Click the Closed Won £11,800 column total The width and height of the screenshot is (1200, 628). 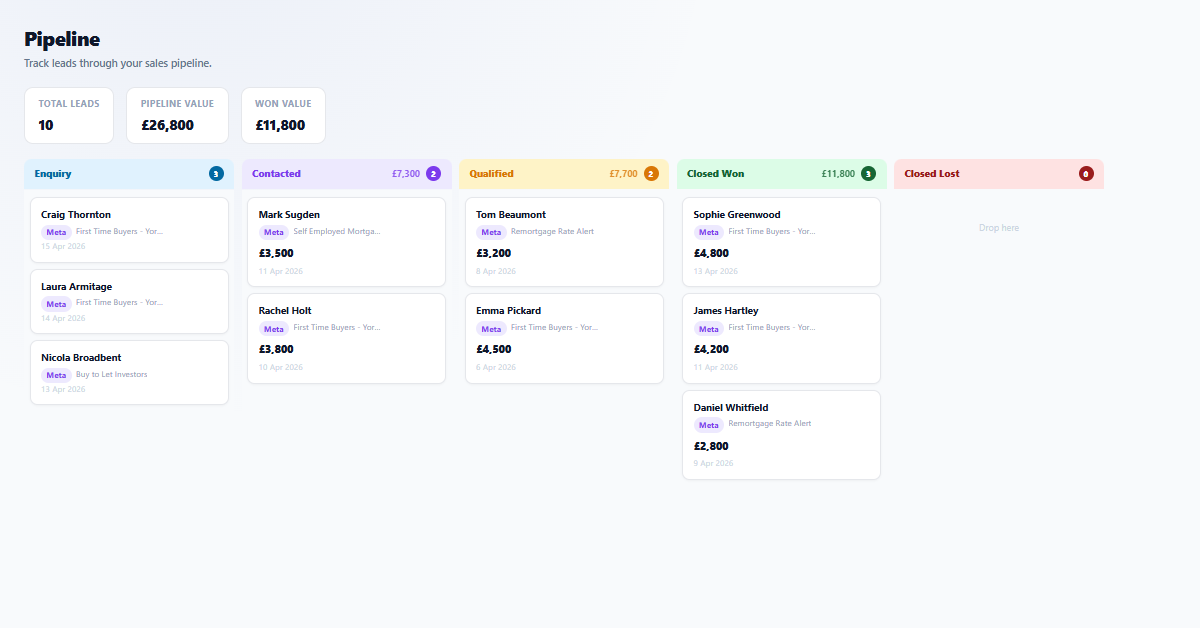pos(838,174)
